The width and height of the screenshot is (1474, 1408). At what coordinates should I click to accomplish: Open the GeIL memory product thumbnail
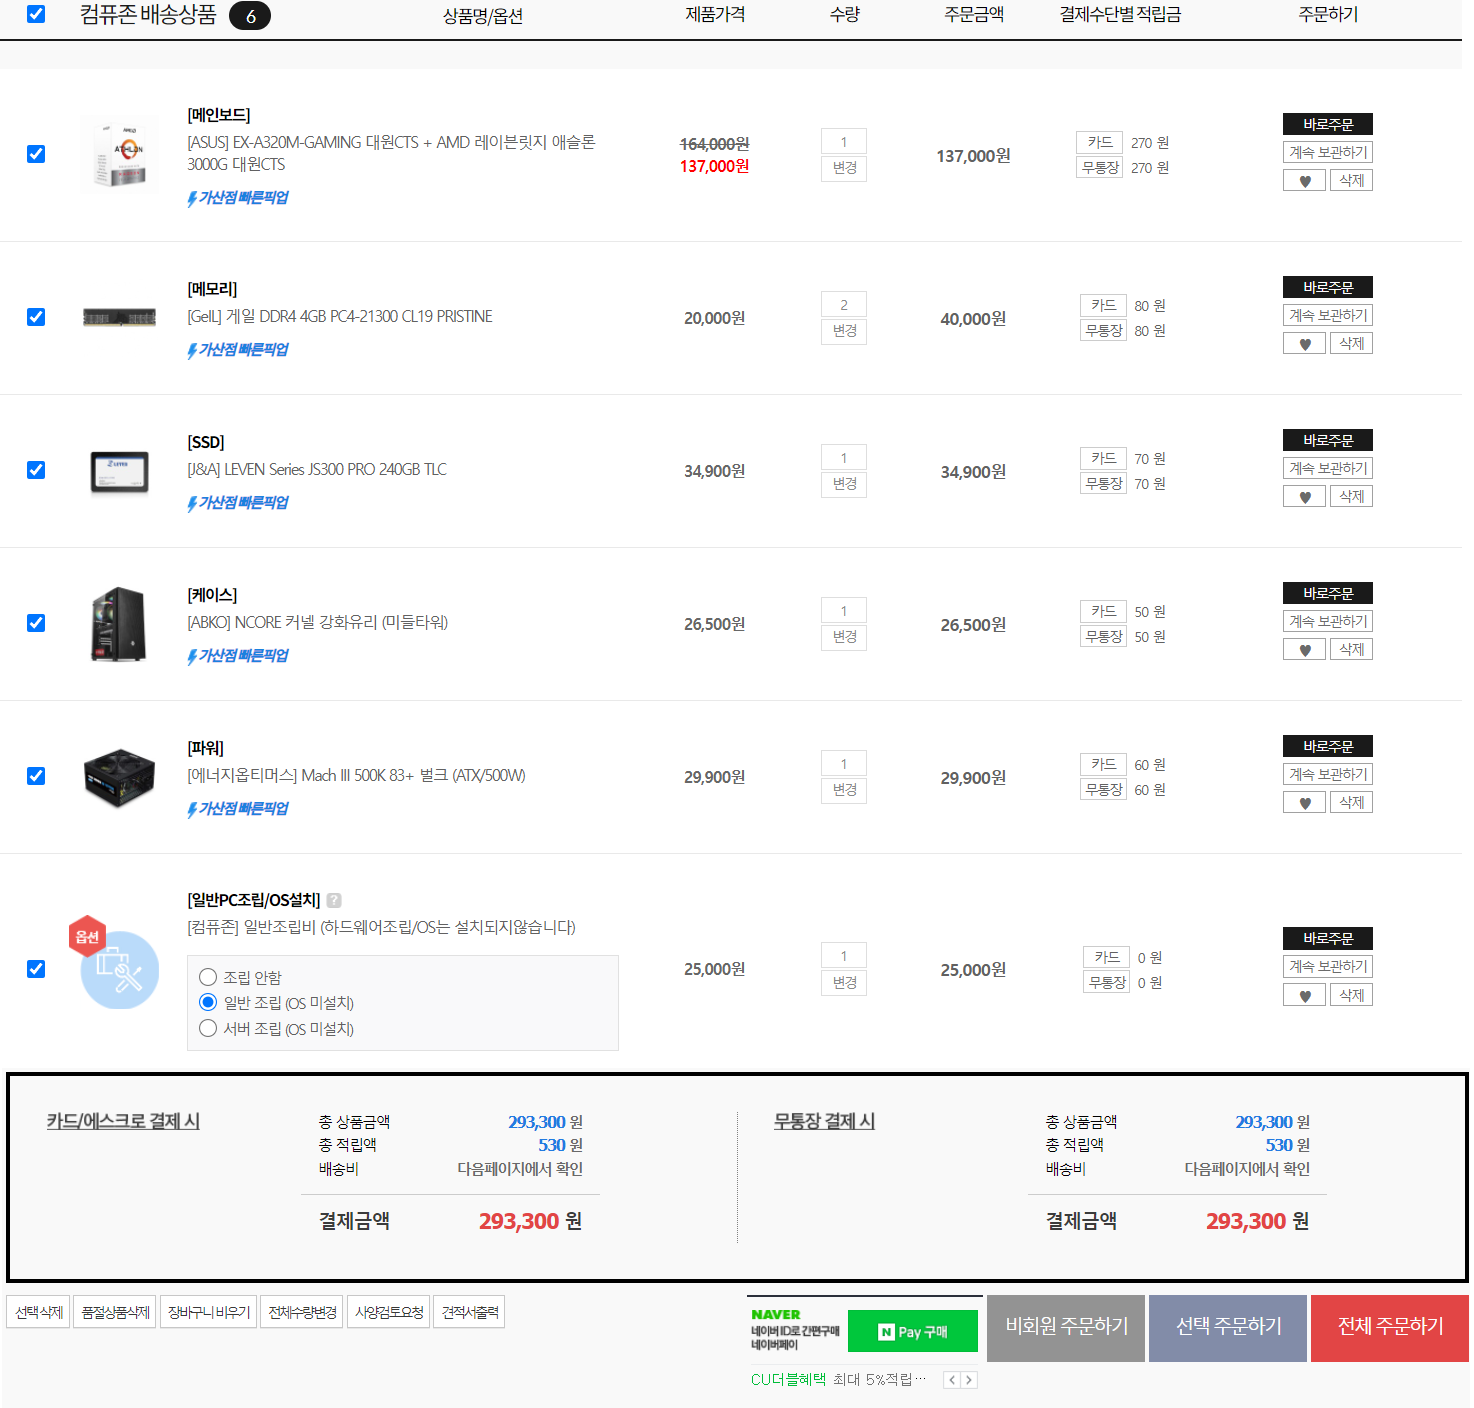(x=119, y=318)
